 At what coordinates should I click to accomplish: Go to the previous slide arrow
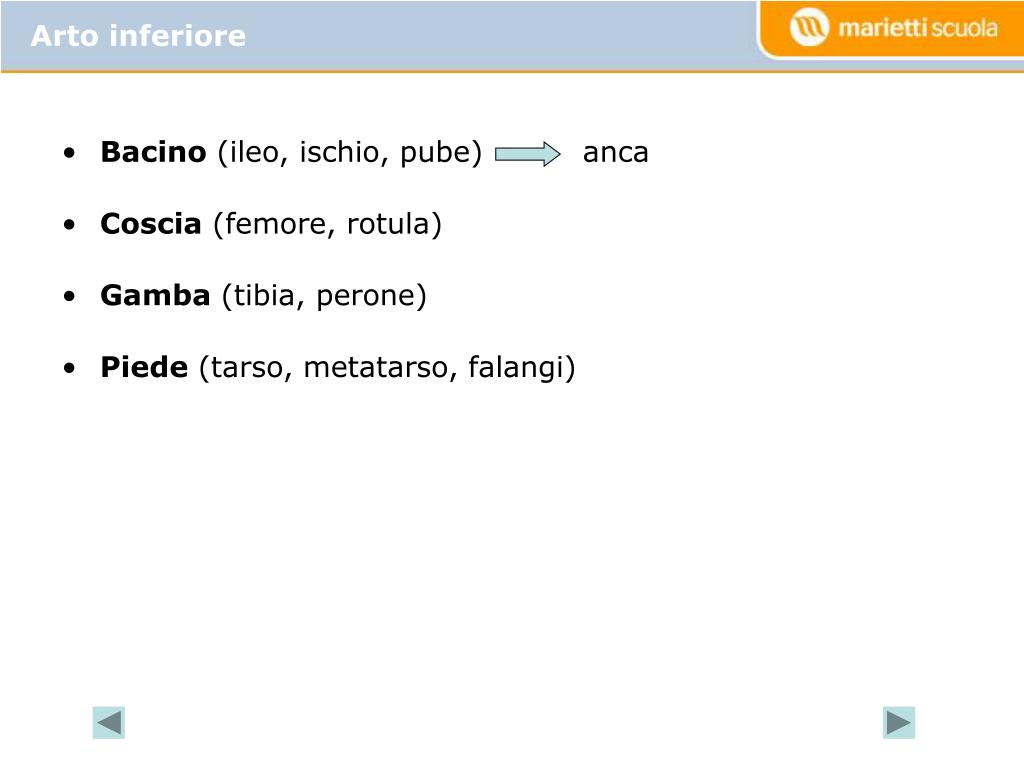coord(108,722)
